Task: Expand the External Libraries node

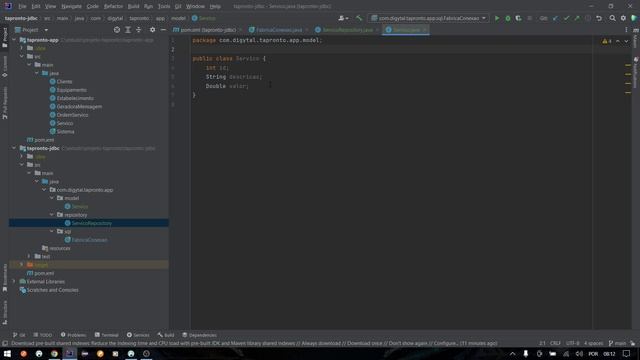Action: (x=14, y=282)
